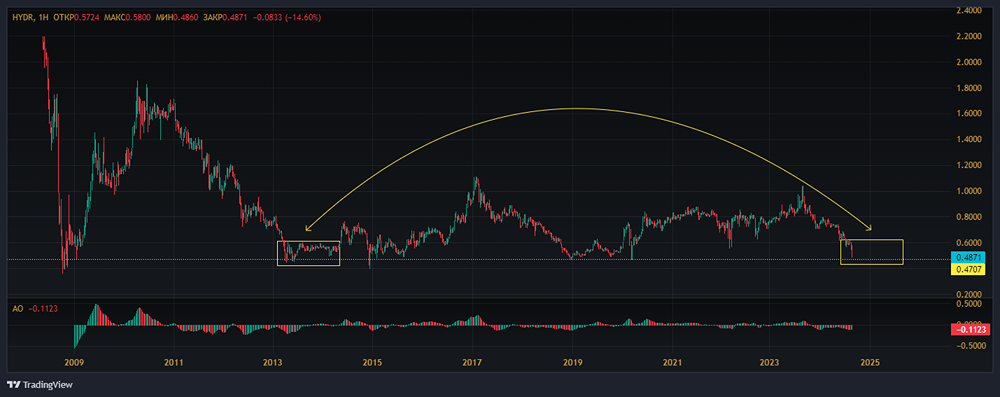This screenshot has width=1000, height=397.
Task: Click the 2017 label on time axis
Action: 472,363
